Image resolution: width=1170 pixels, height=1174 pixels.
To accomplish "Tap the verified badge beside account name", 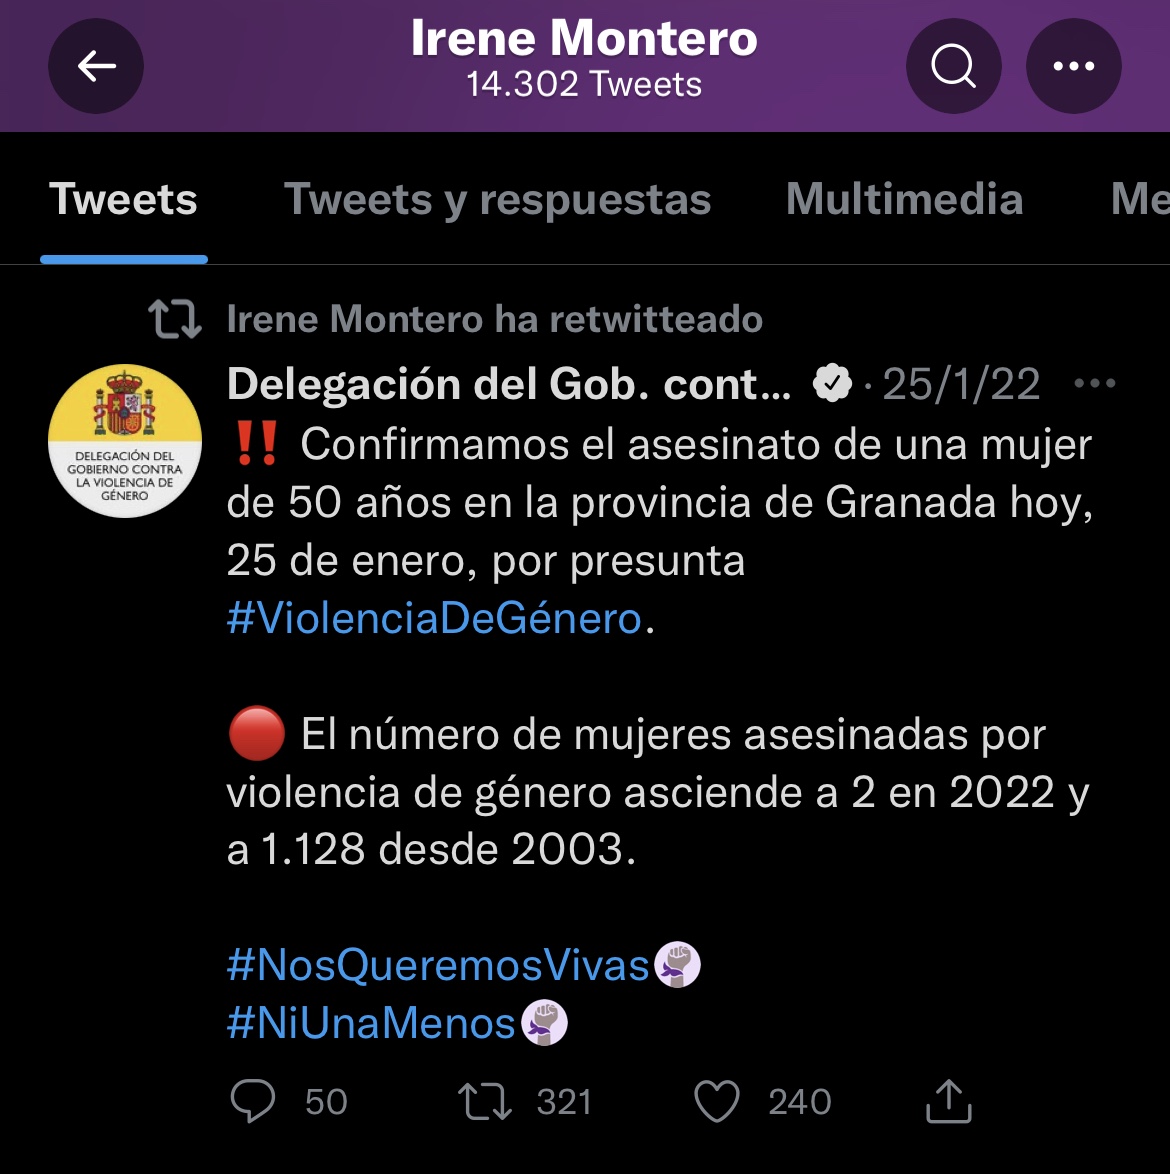I will click(x=831, y=384).
